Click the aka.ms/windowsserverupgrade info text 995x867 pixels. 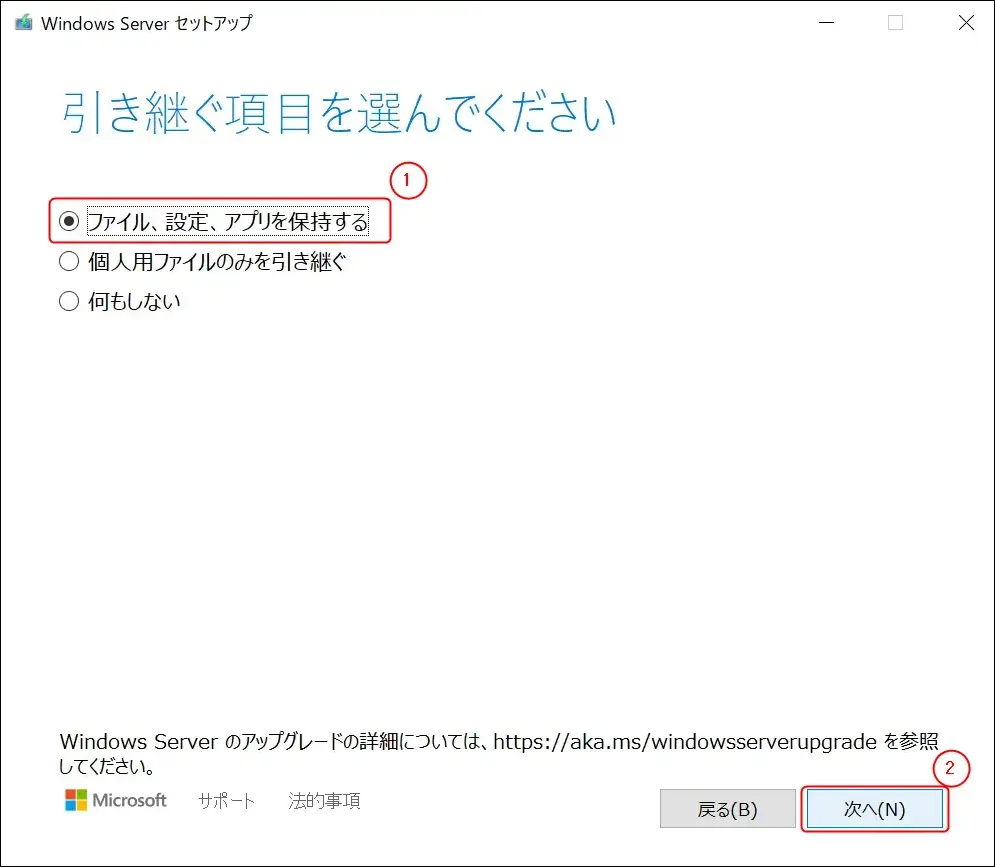point(499,753)
